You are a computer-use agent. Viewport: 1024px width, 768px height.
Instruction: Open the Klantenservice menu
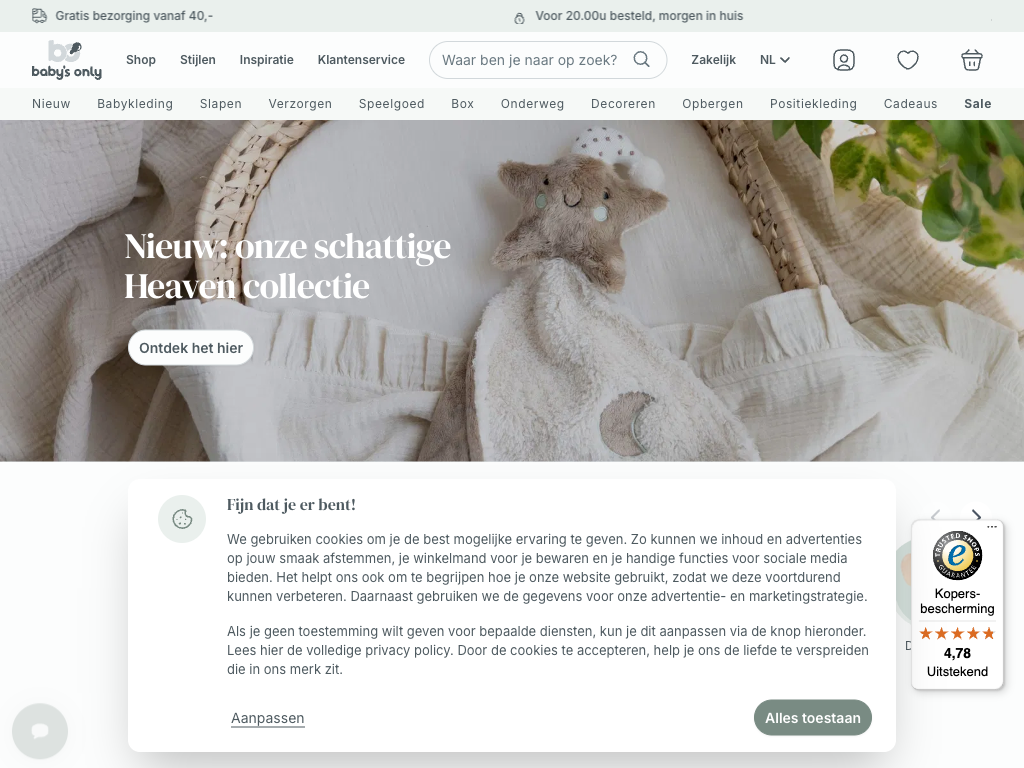(x=361, y=60)
